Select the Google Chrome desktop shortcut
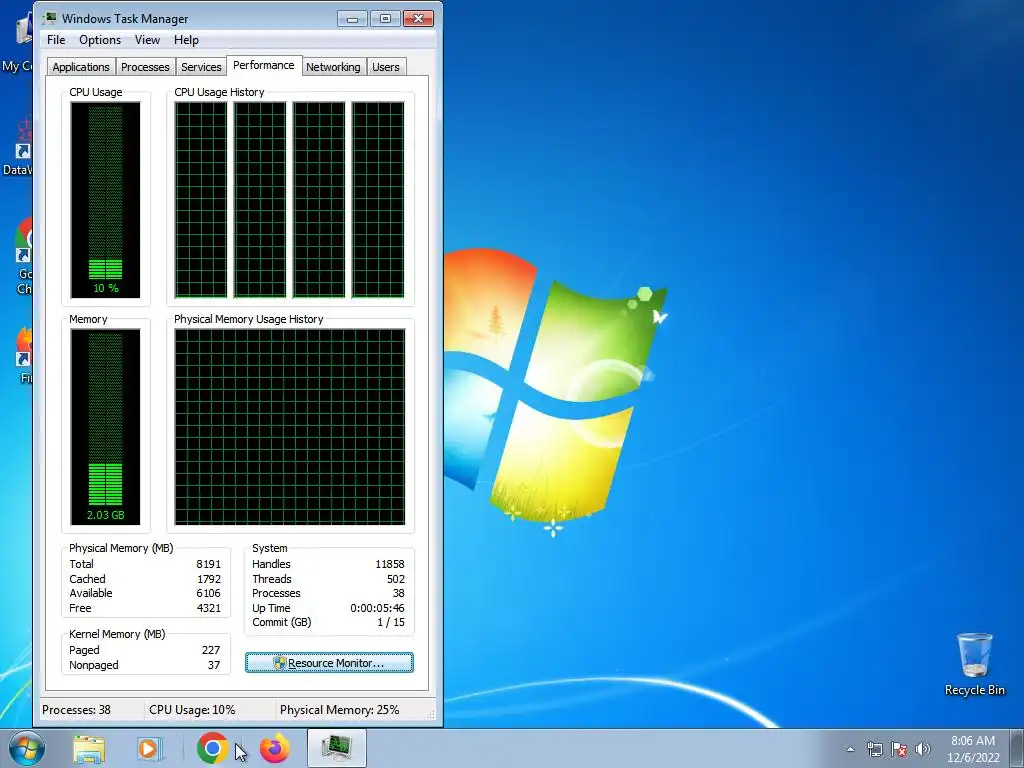This screenshot has width=1024, height=768. [x=25, y=256]
